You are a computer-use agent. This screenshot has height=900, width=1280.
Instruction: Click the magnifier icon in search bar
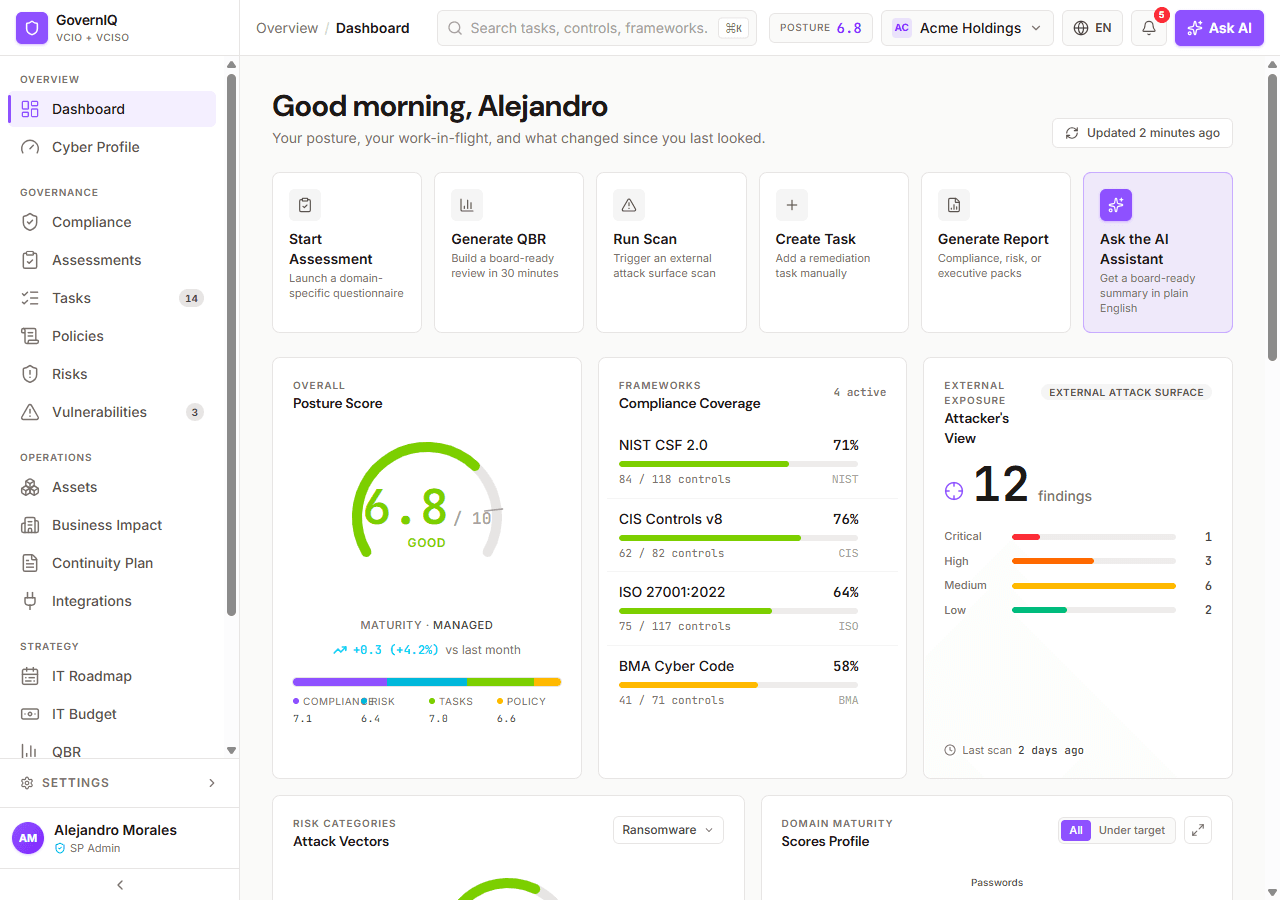tap(454, 28)
